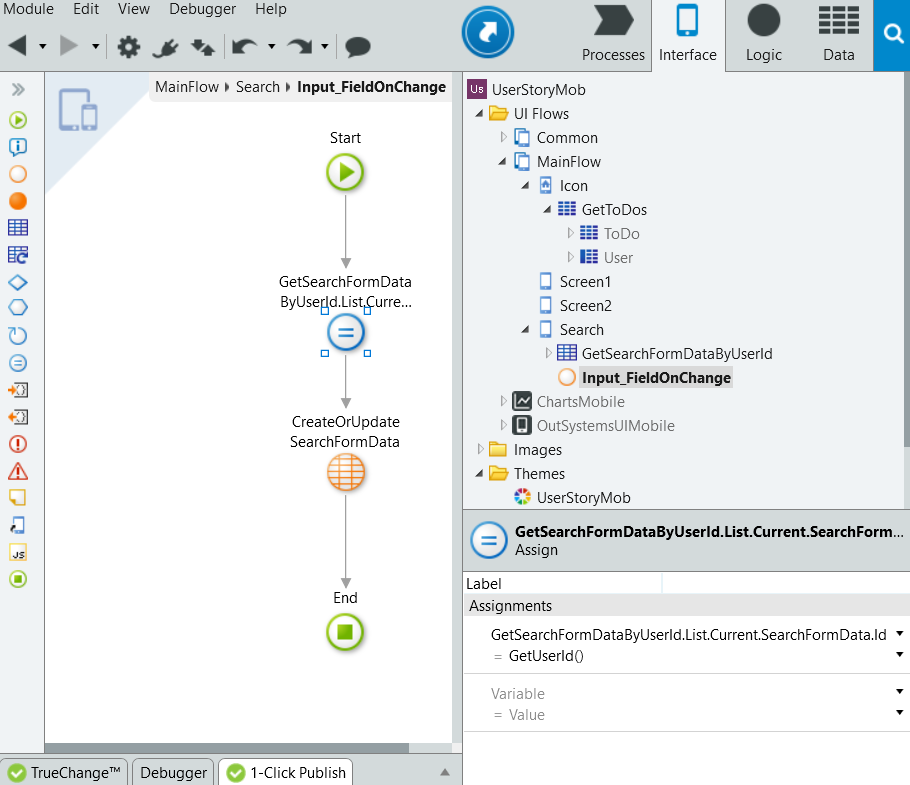Select the Assign tool in the left toolbox
910x785 pixels.
[17, 362]
